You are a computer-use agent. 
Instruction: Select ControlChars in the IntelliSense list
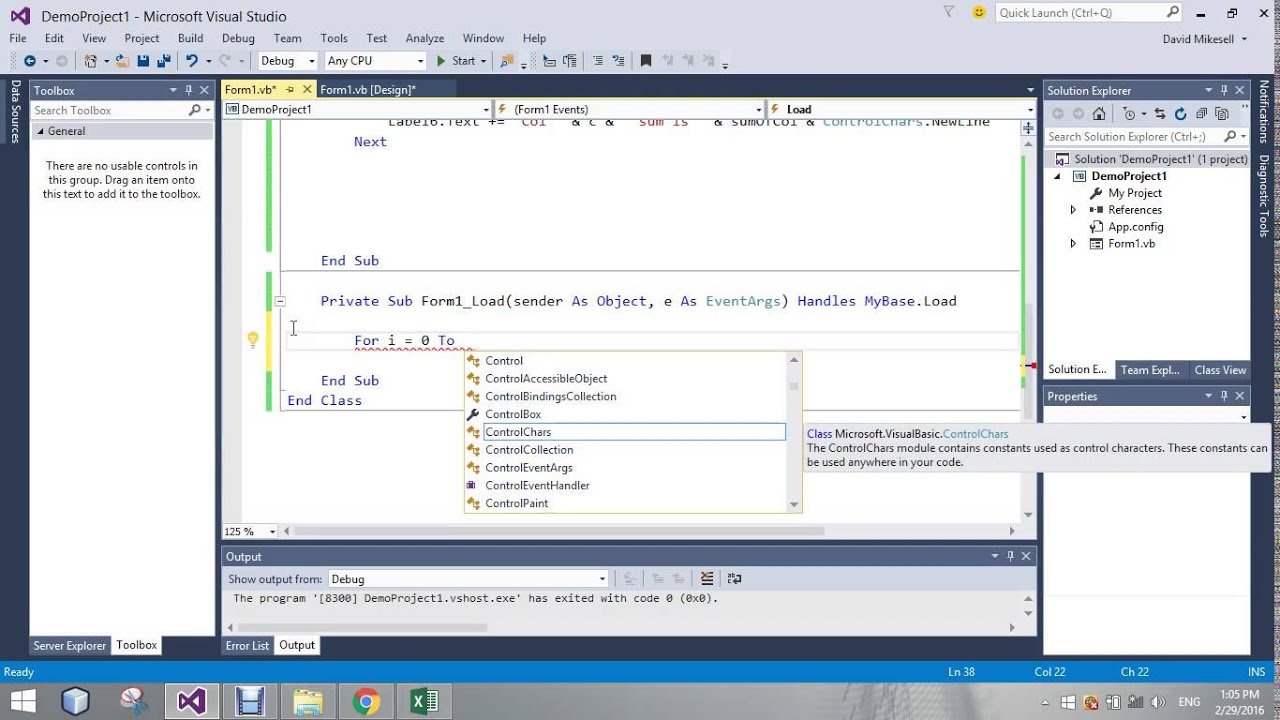[626, 432]
